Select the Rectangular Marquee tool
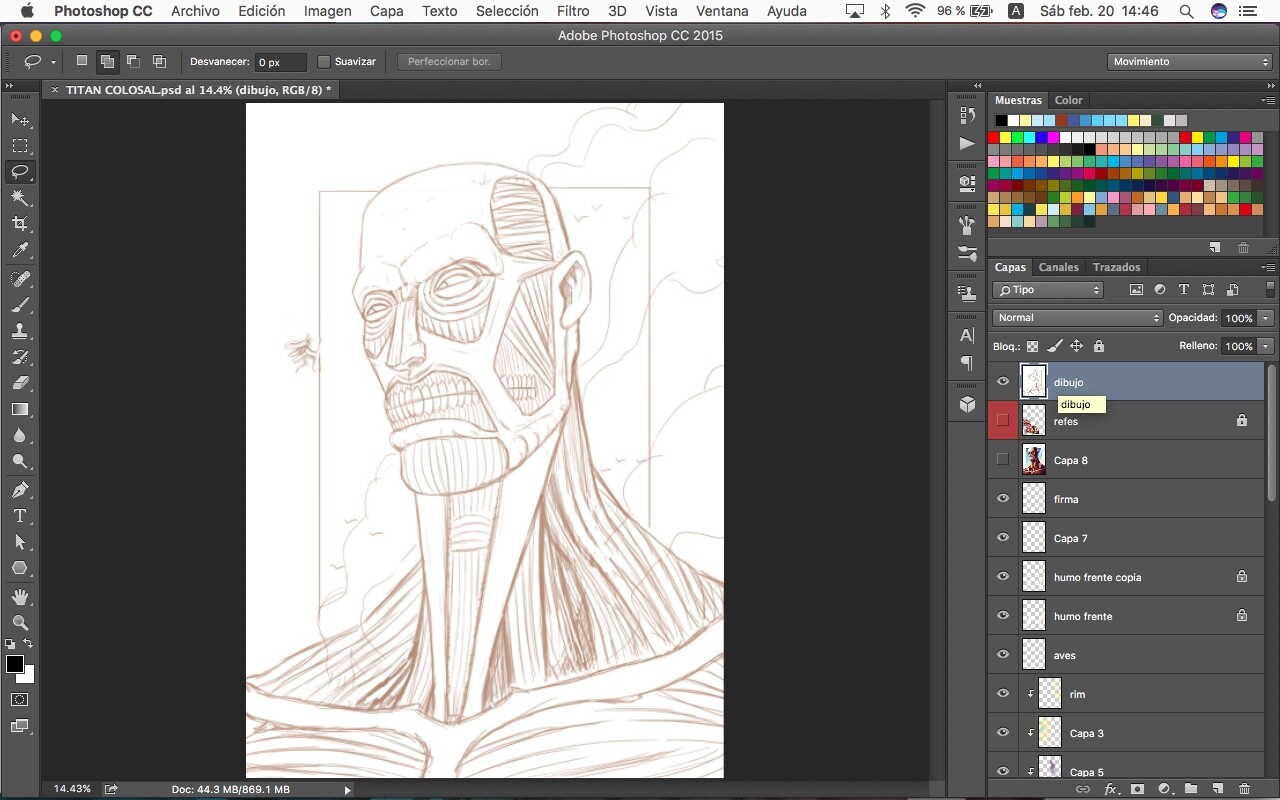1280x800 pixels. point(20,146)
